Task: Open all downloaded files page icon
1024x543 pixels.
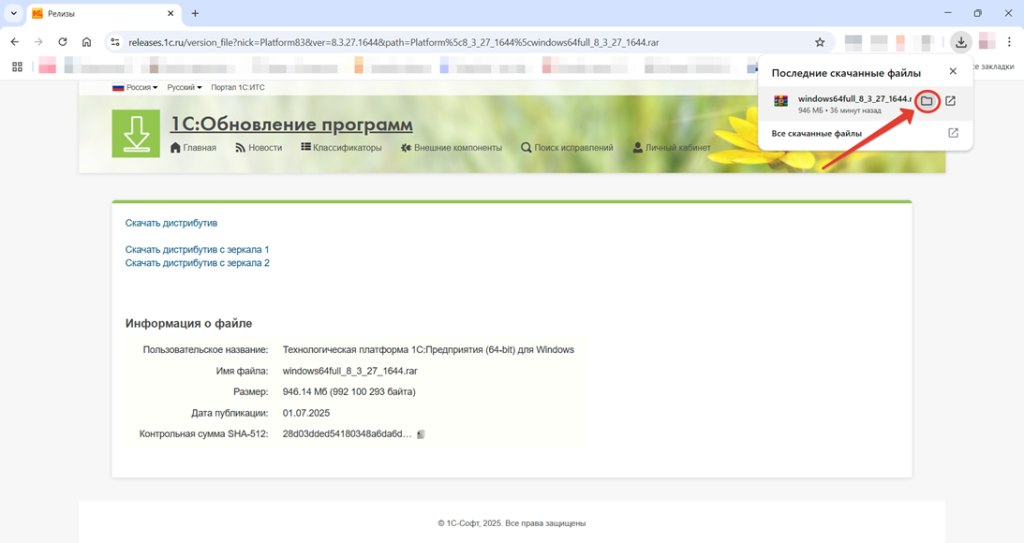Action: pyautogui.click(x=953, y=133)
